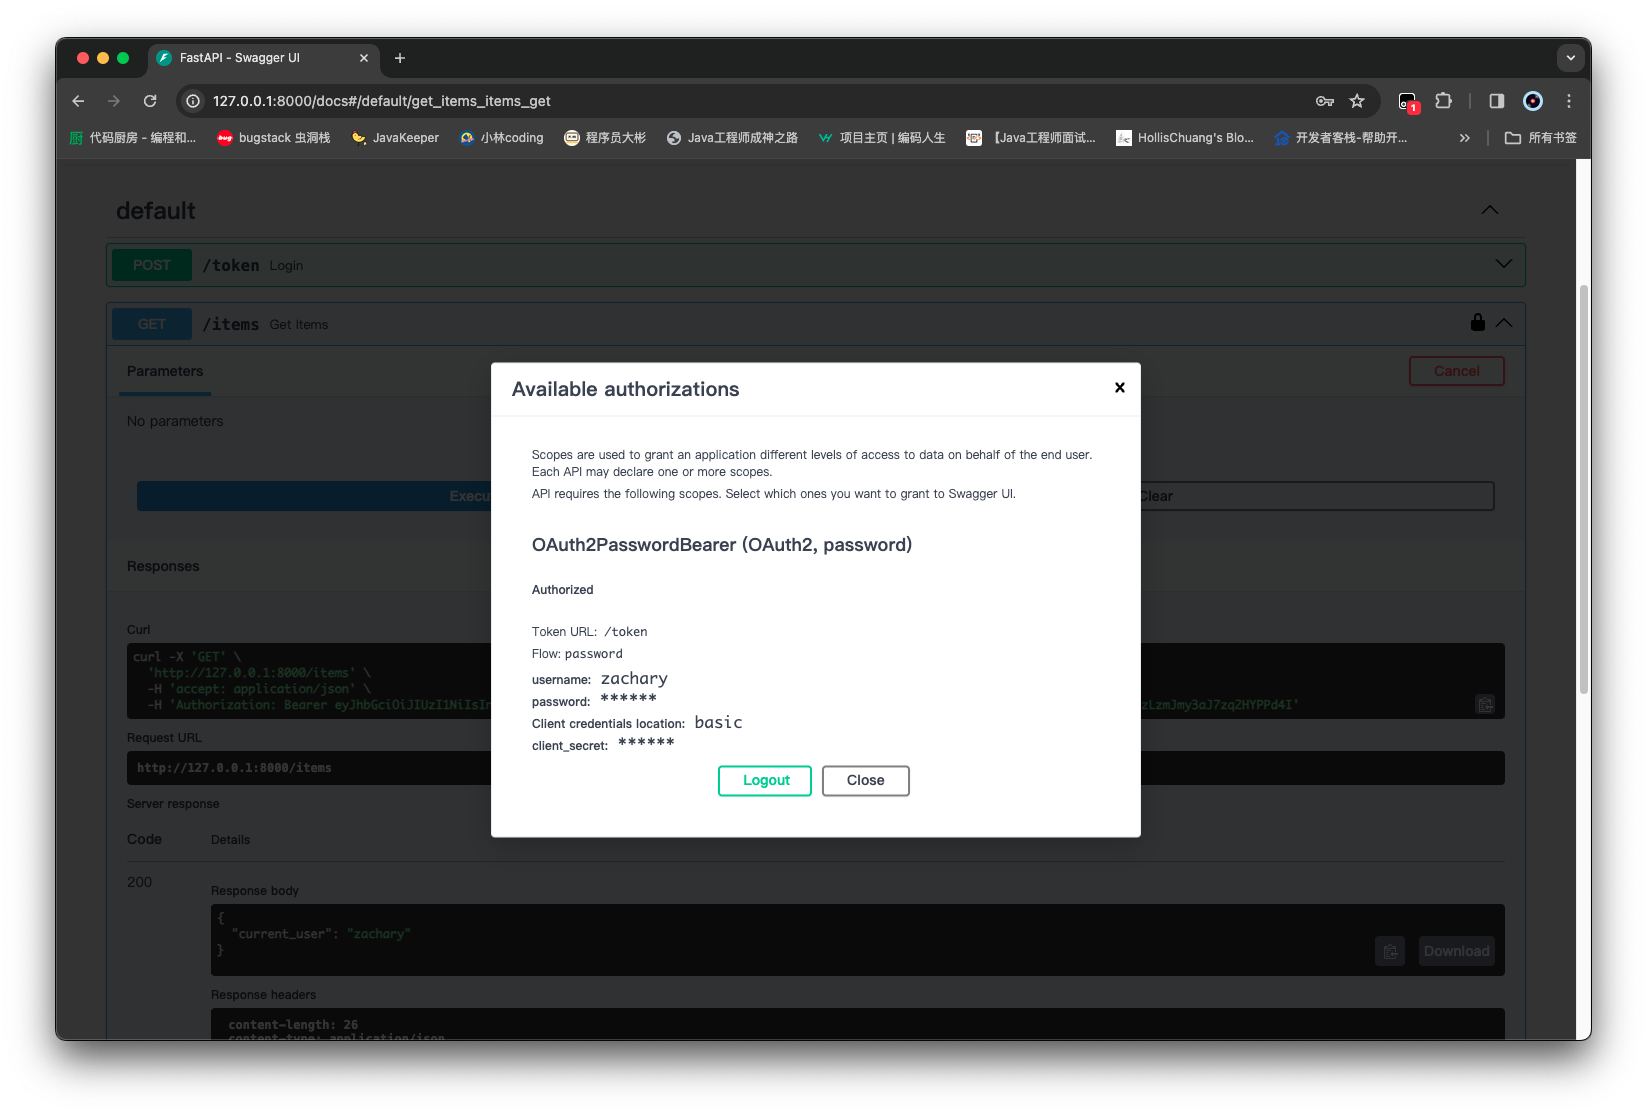1647x1114 pixels.
Task: Select the FastAPI - Swagger UI tab
Action: coord(263,58)
